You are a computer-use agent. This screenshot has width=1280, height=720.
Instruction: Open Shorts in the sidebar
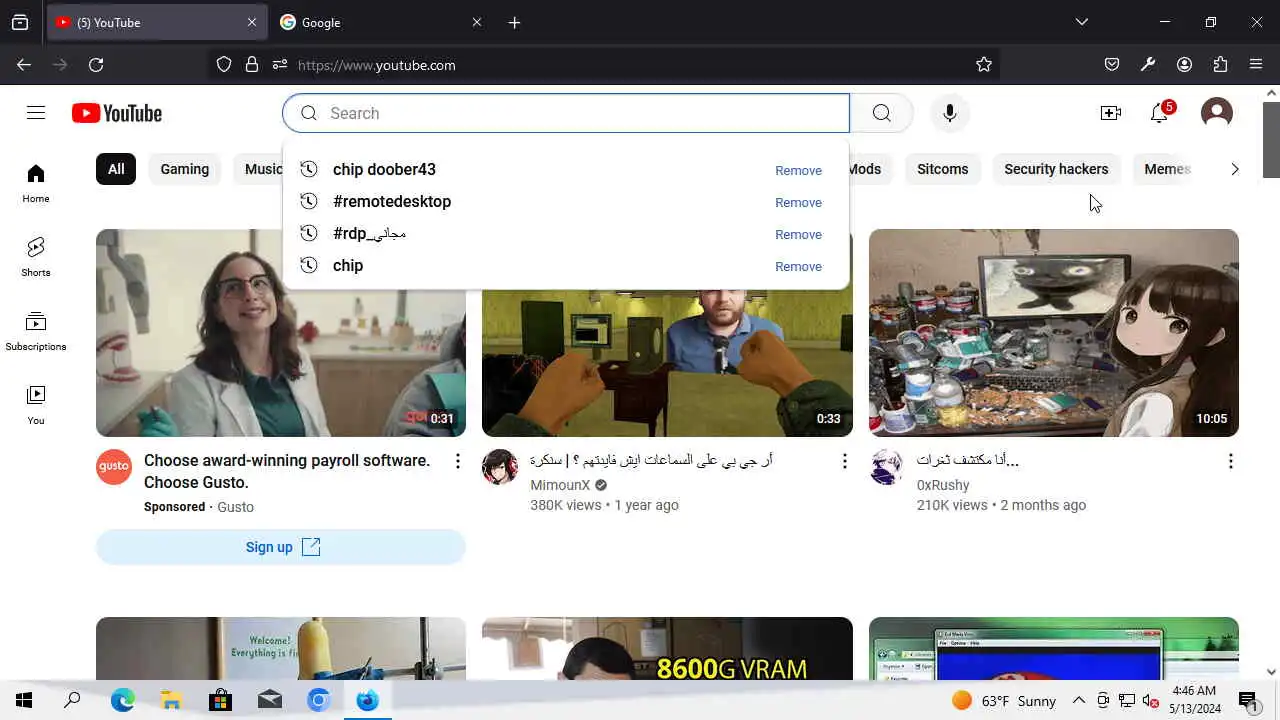[x=36, y=257]
